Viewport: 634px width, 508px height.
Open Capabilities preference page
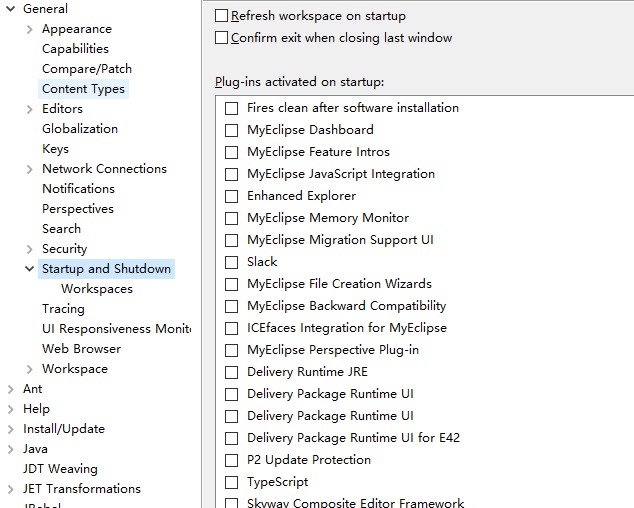75,49
